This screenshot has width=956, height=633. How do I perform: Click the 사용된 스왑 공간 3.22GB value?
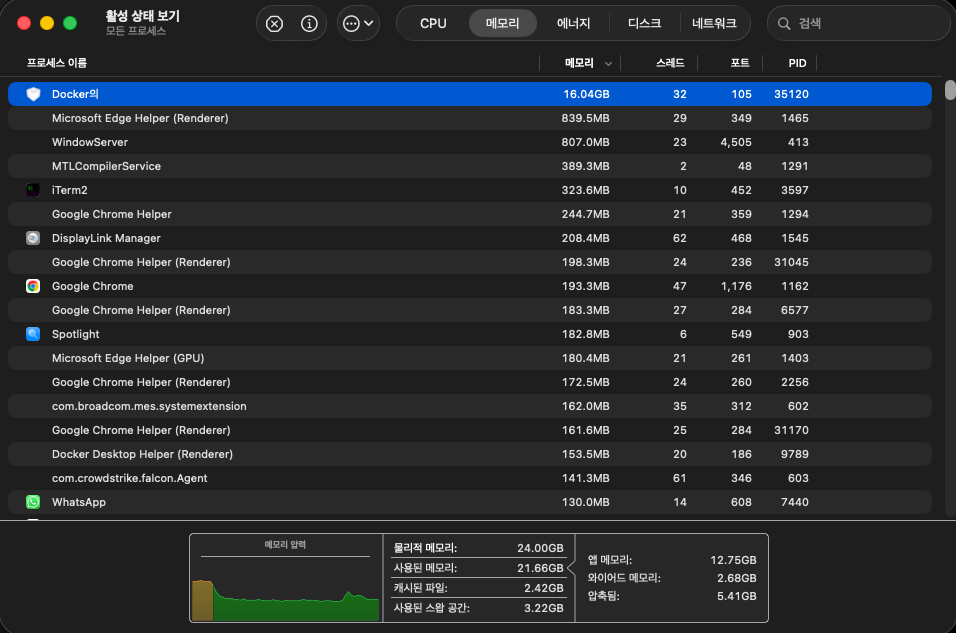pyautogui.click(x=543, y=608)
